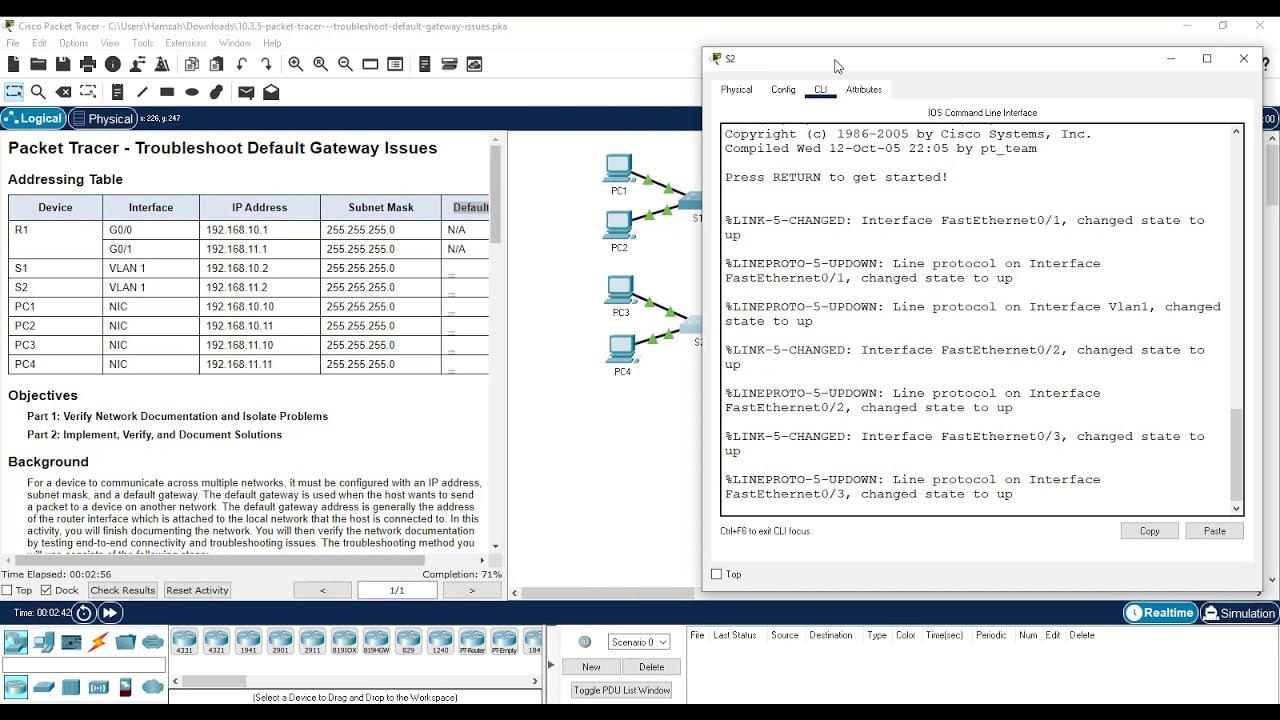The height and width of the screenshot is (720, 1280).
Task: Select Connections lightning bolt category
Action: pos(98,642)
